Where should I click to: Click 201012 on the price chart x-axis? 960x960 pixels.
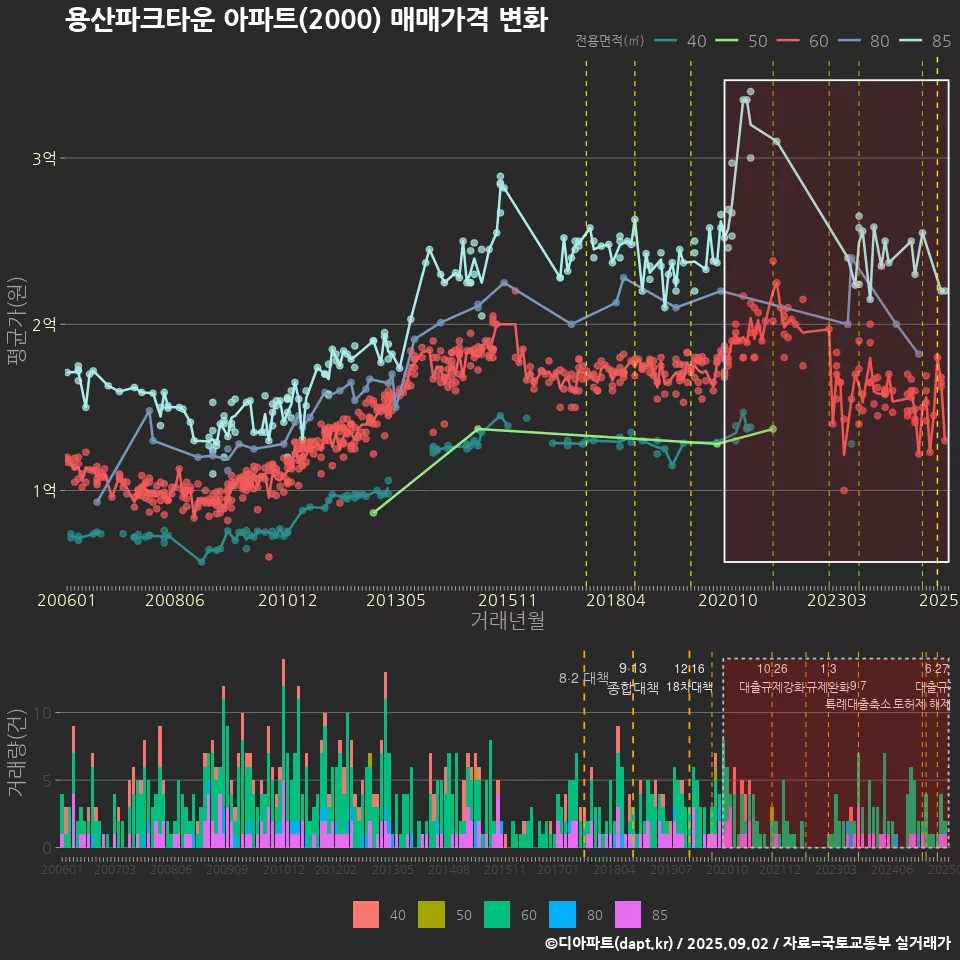(287, 600)
